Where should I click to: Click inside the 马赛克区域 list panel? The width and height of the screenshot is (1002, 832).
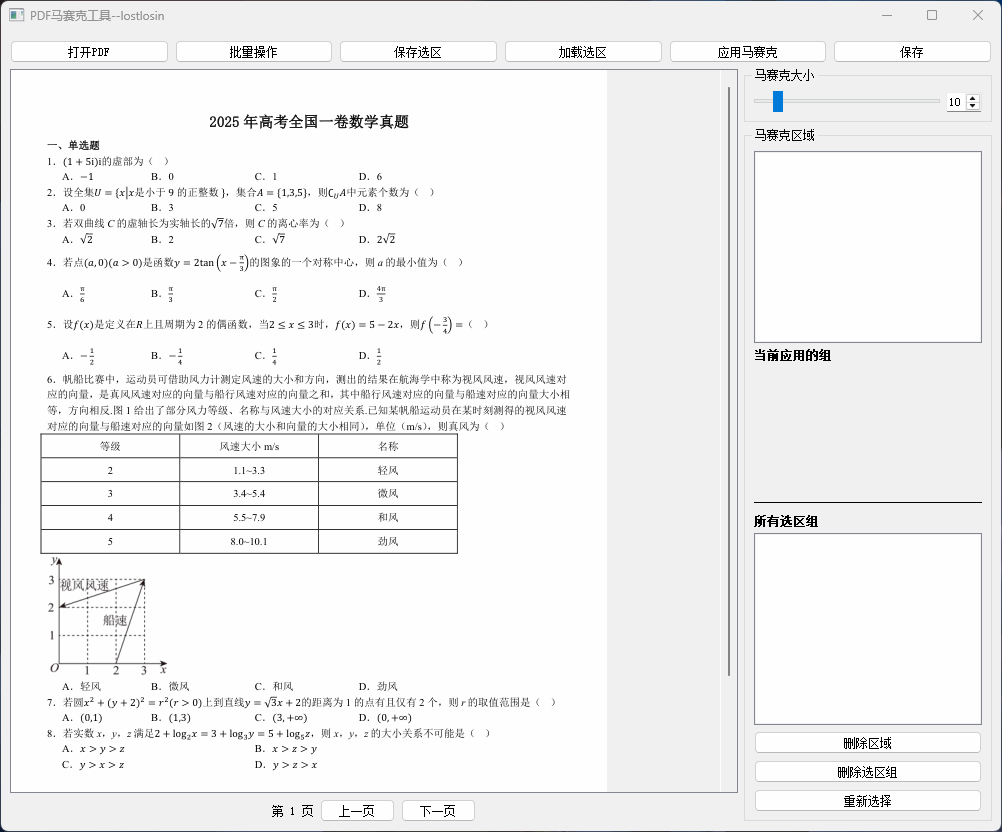[x=866, y=245]
